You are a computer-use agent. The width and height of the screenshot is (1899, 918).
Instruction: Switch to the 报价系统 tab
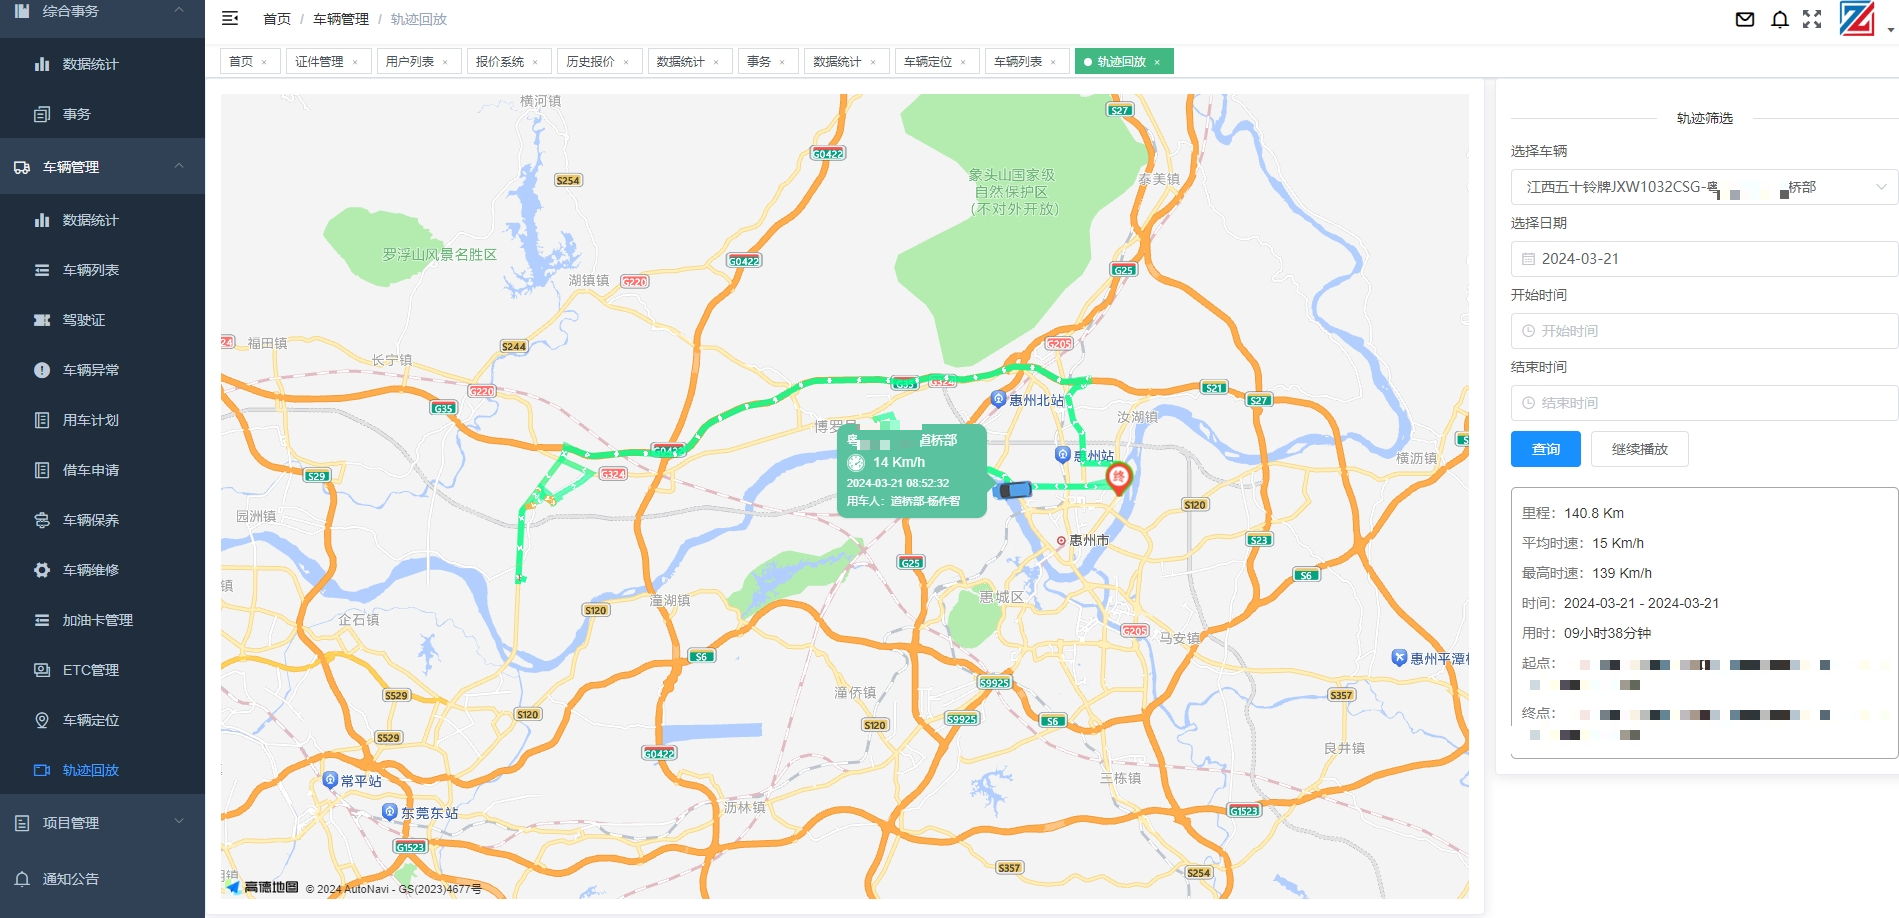pyautogui.click(x=500, y=62)
